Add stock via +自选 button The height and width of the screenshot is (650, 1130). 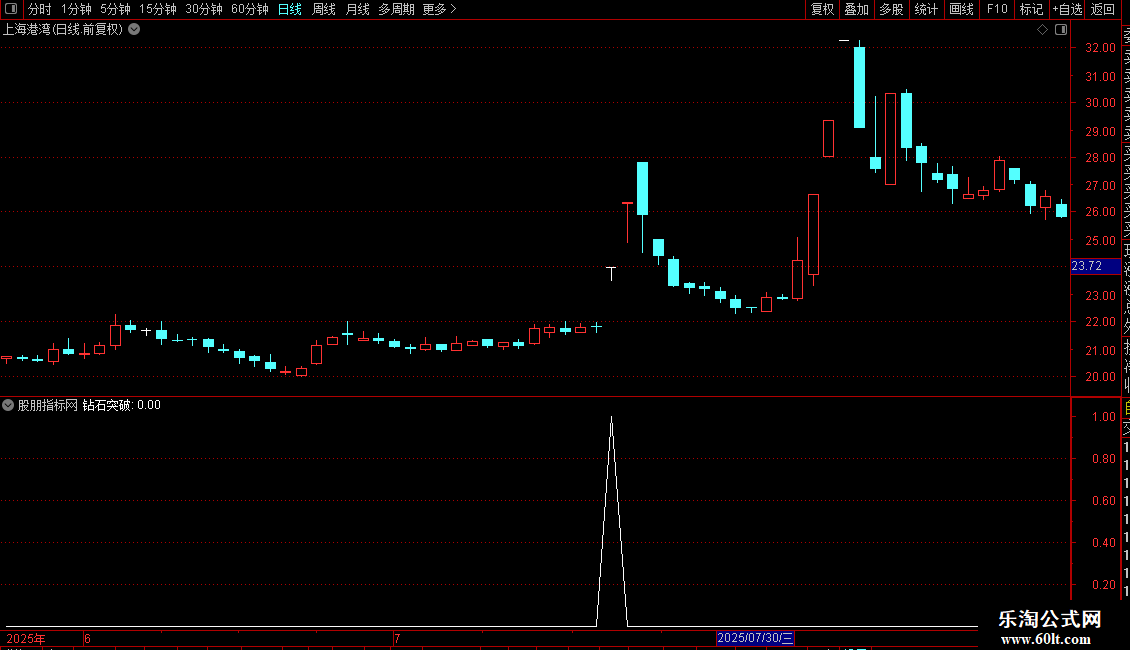pos(1067,9)
